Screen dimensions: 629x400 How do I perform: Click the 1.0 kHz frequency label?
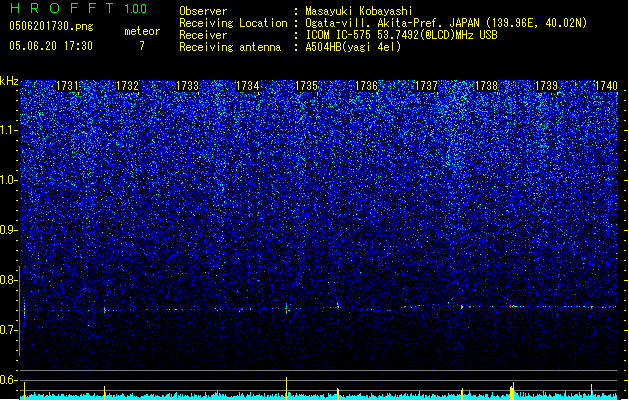pos(8,180)
